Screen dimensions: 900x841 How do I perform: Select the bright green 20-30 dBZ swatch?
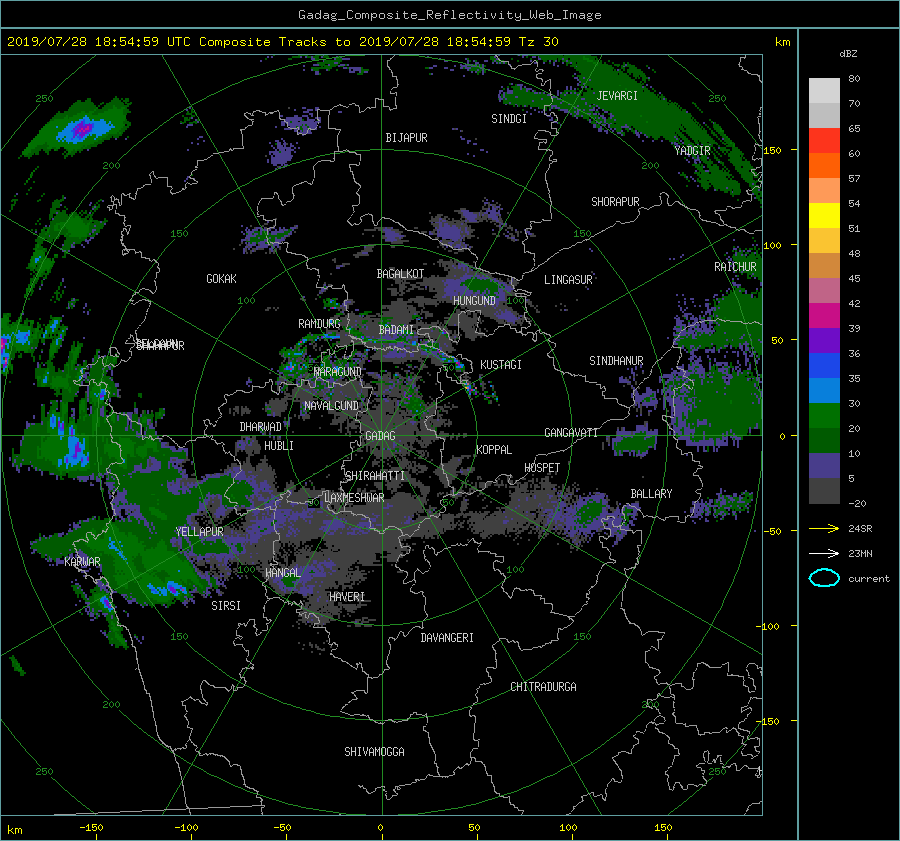[824, 416]
